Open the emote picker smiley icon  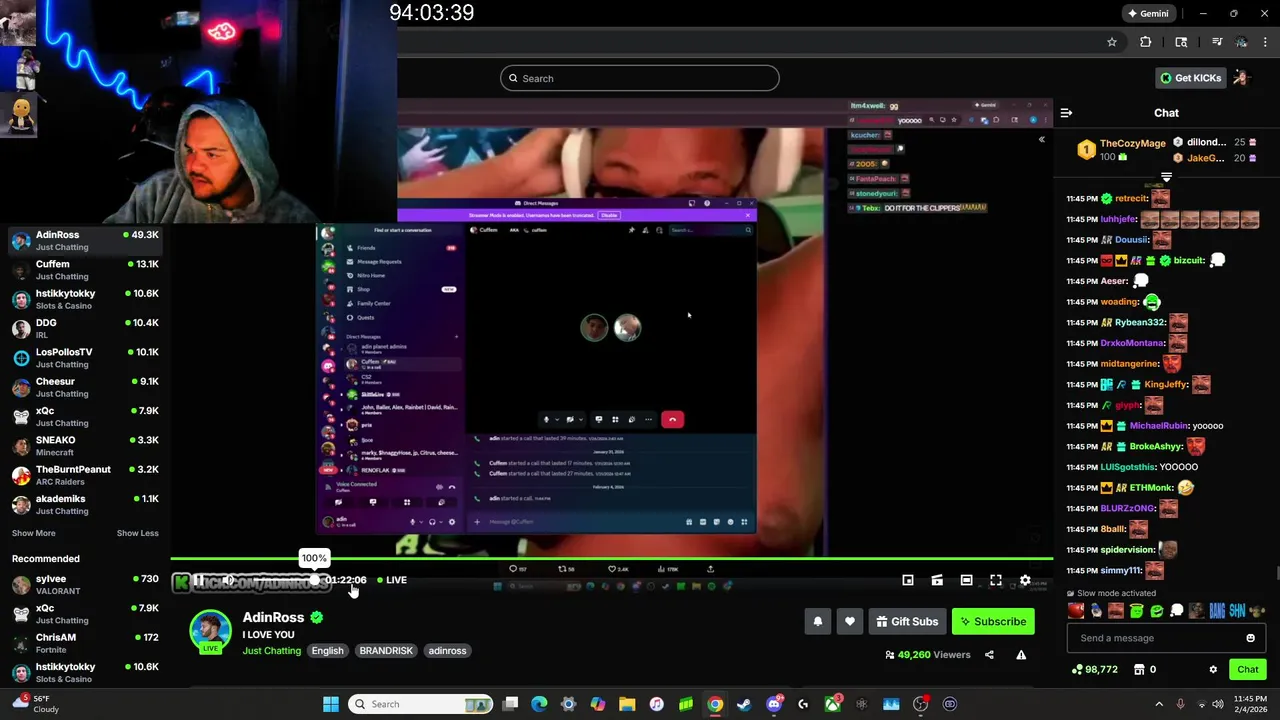click(x=1250, y=638)
